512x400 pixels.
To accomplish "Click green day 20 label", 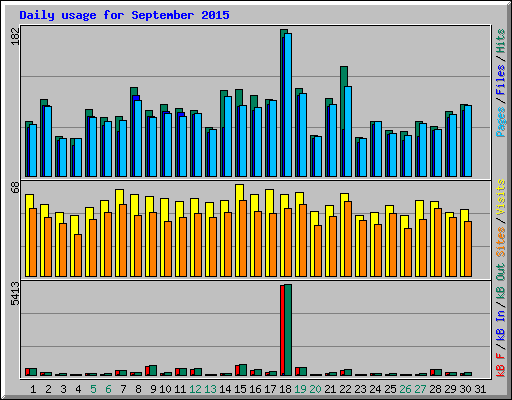I will tap(315, 389).
